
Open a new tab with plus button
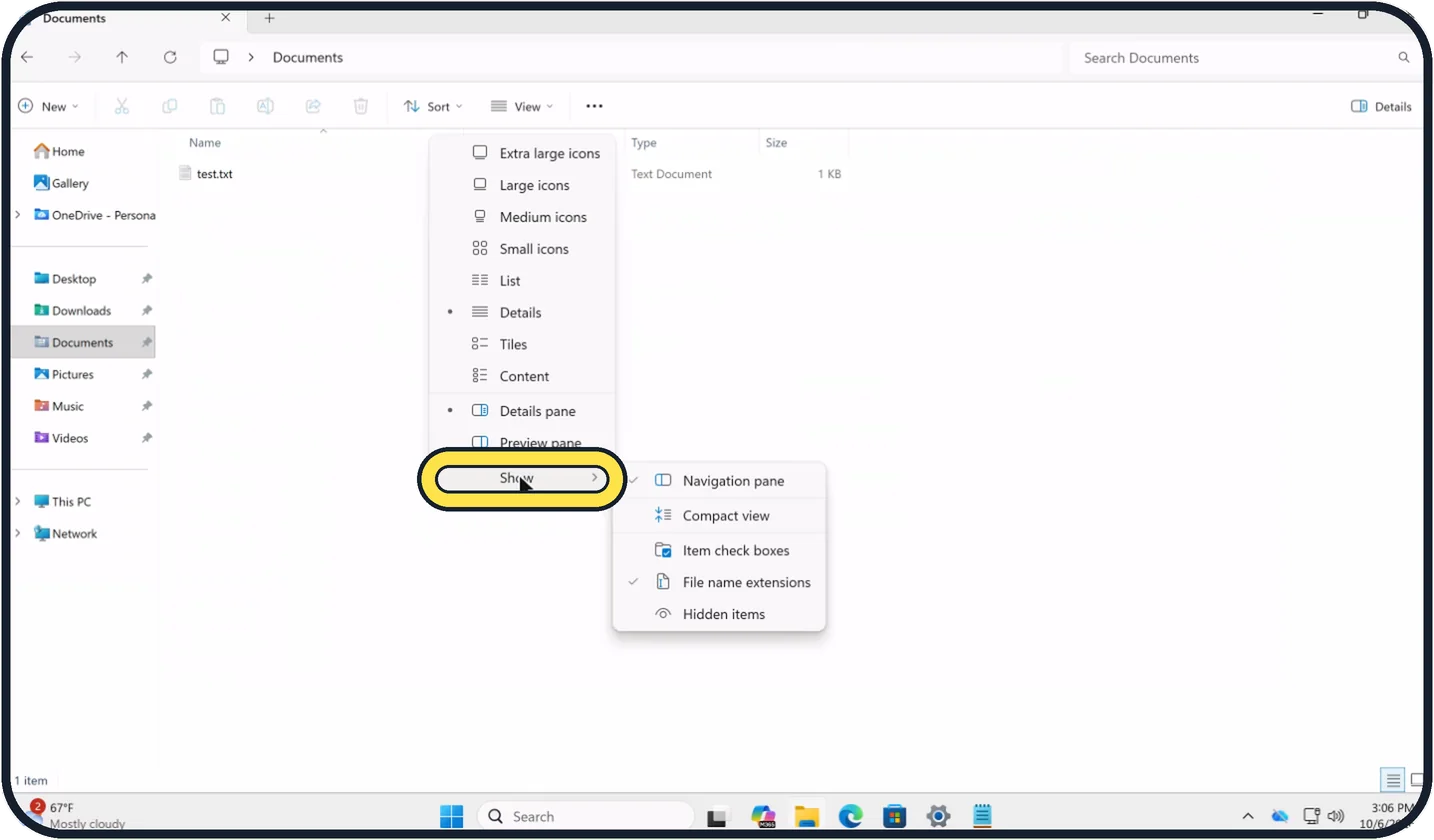pos(269,18)
